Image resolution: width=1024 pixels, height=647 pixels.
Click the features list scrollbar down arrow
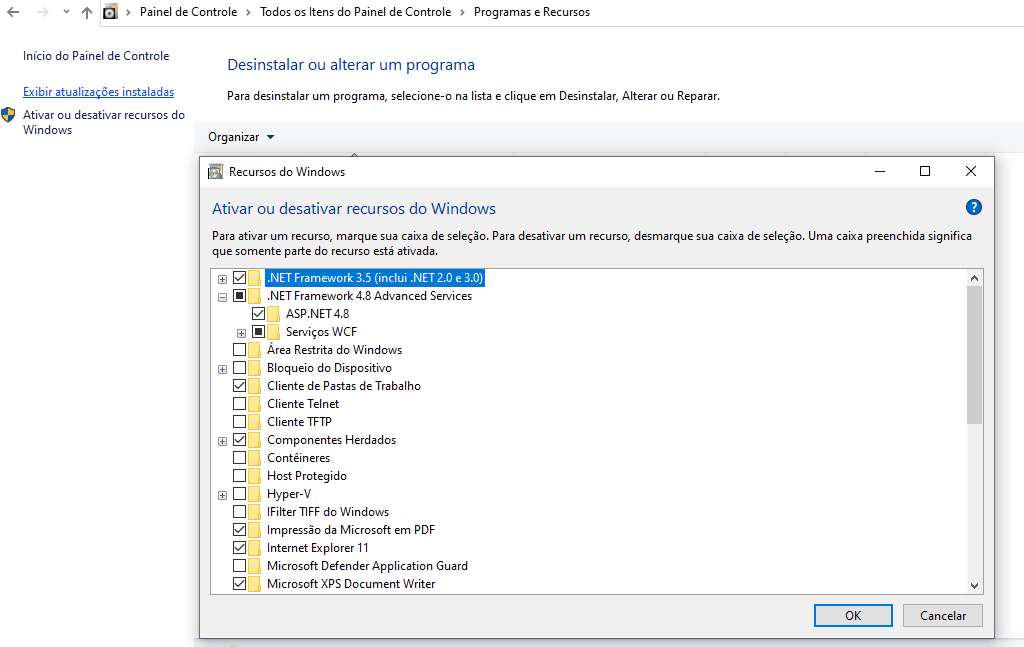click(974, 586)
